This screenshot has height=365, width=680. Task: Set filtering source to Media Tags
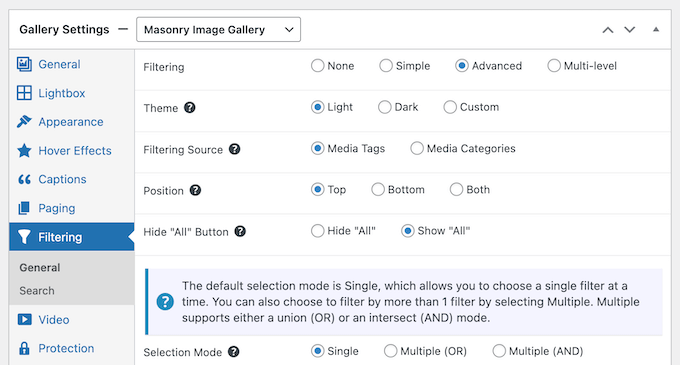(x=317, y=148)
